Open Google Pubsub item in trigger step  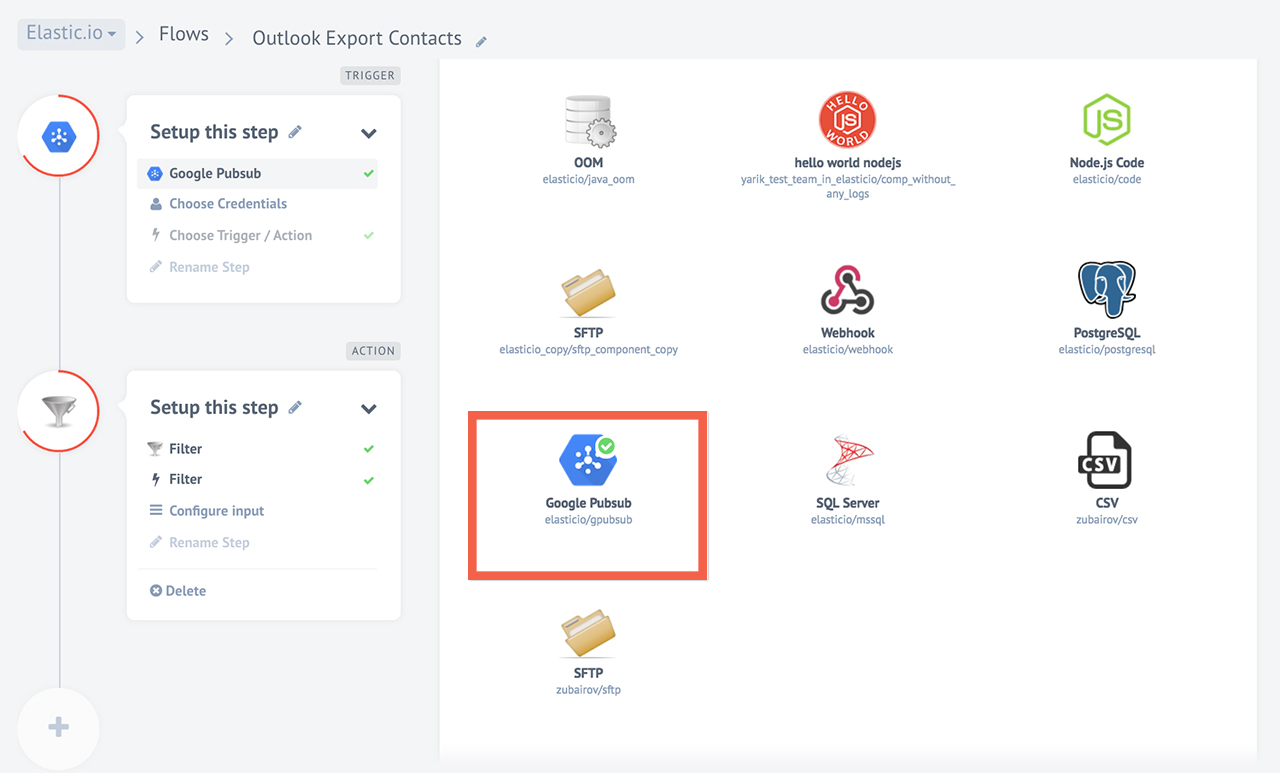(x=257, y=173)
